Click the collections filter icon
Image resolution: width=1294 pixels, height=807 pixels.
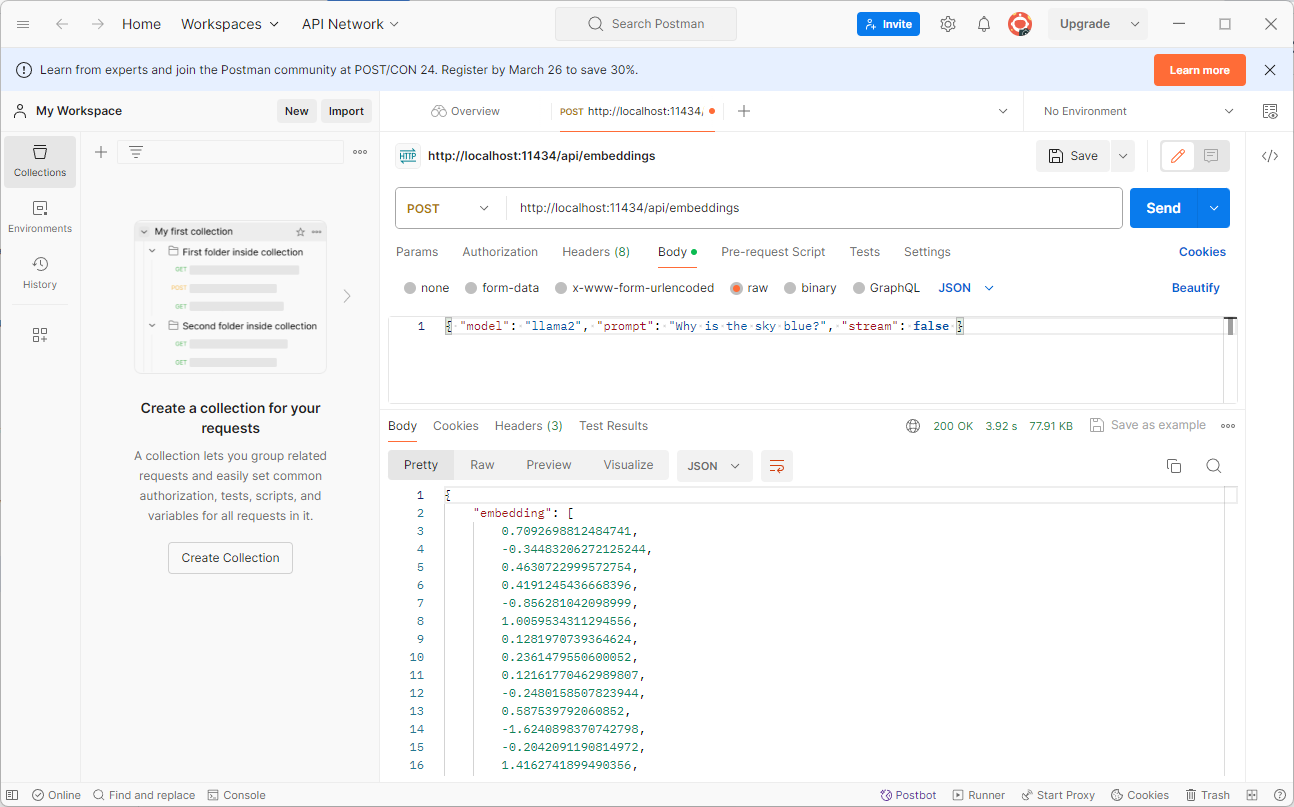click(136, 152)
